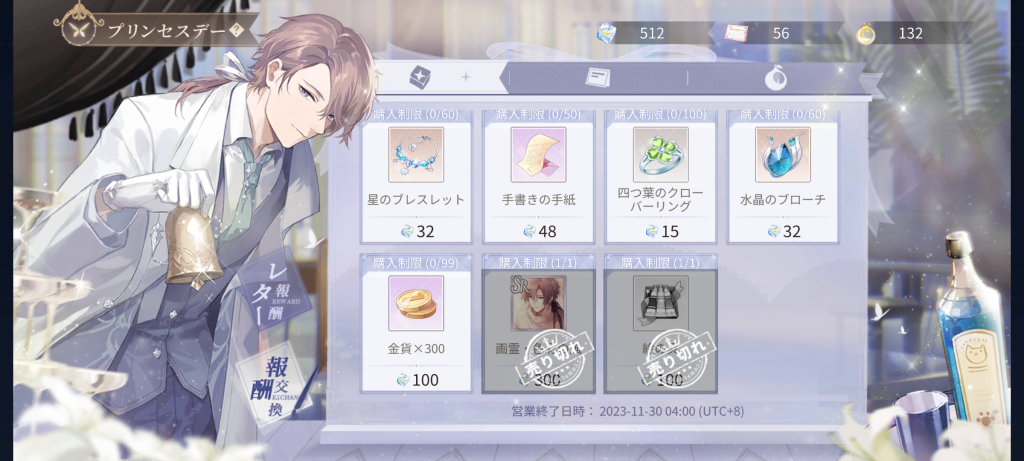
Task: Buy gold coins for 100 crystals
Action: coord(419,379)
